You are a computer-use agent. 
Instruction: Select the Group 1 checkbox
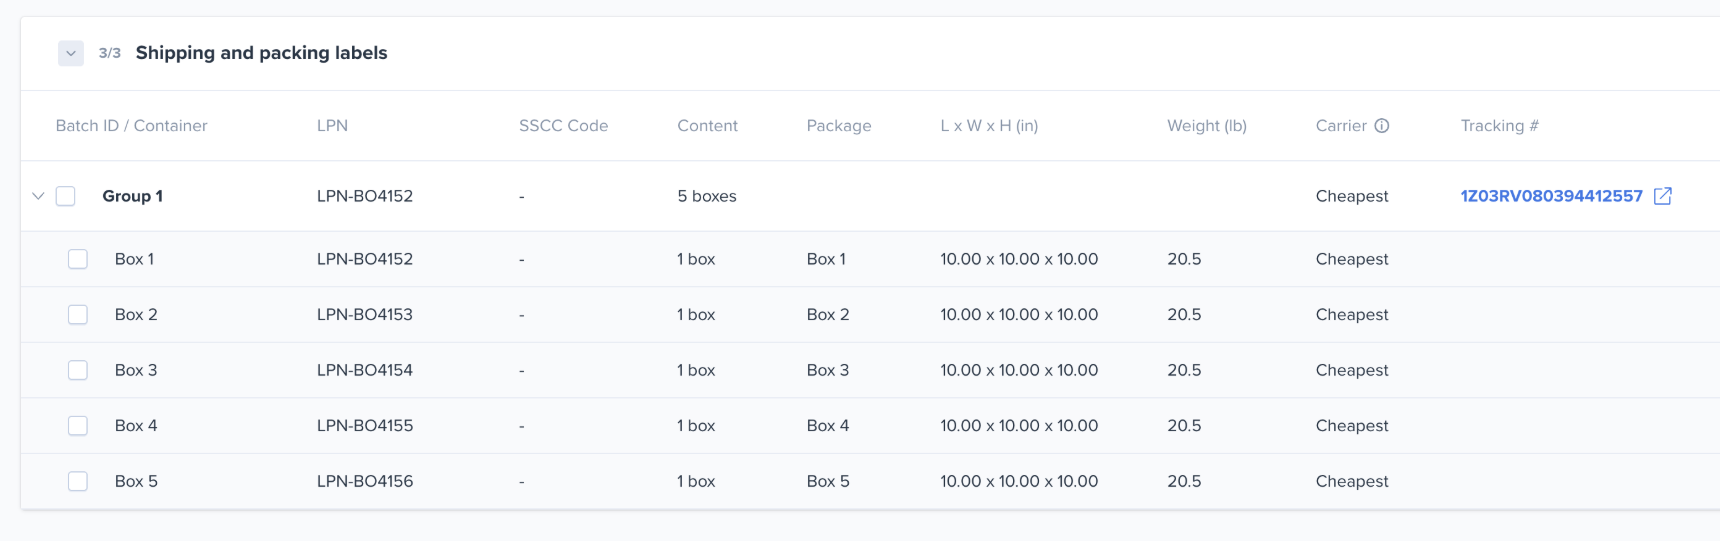point(66,196)
